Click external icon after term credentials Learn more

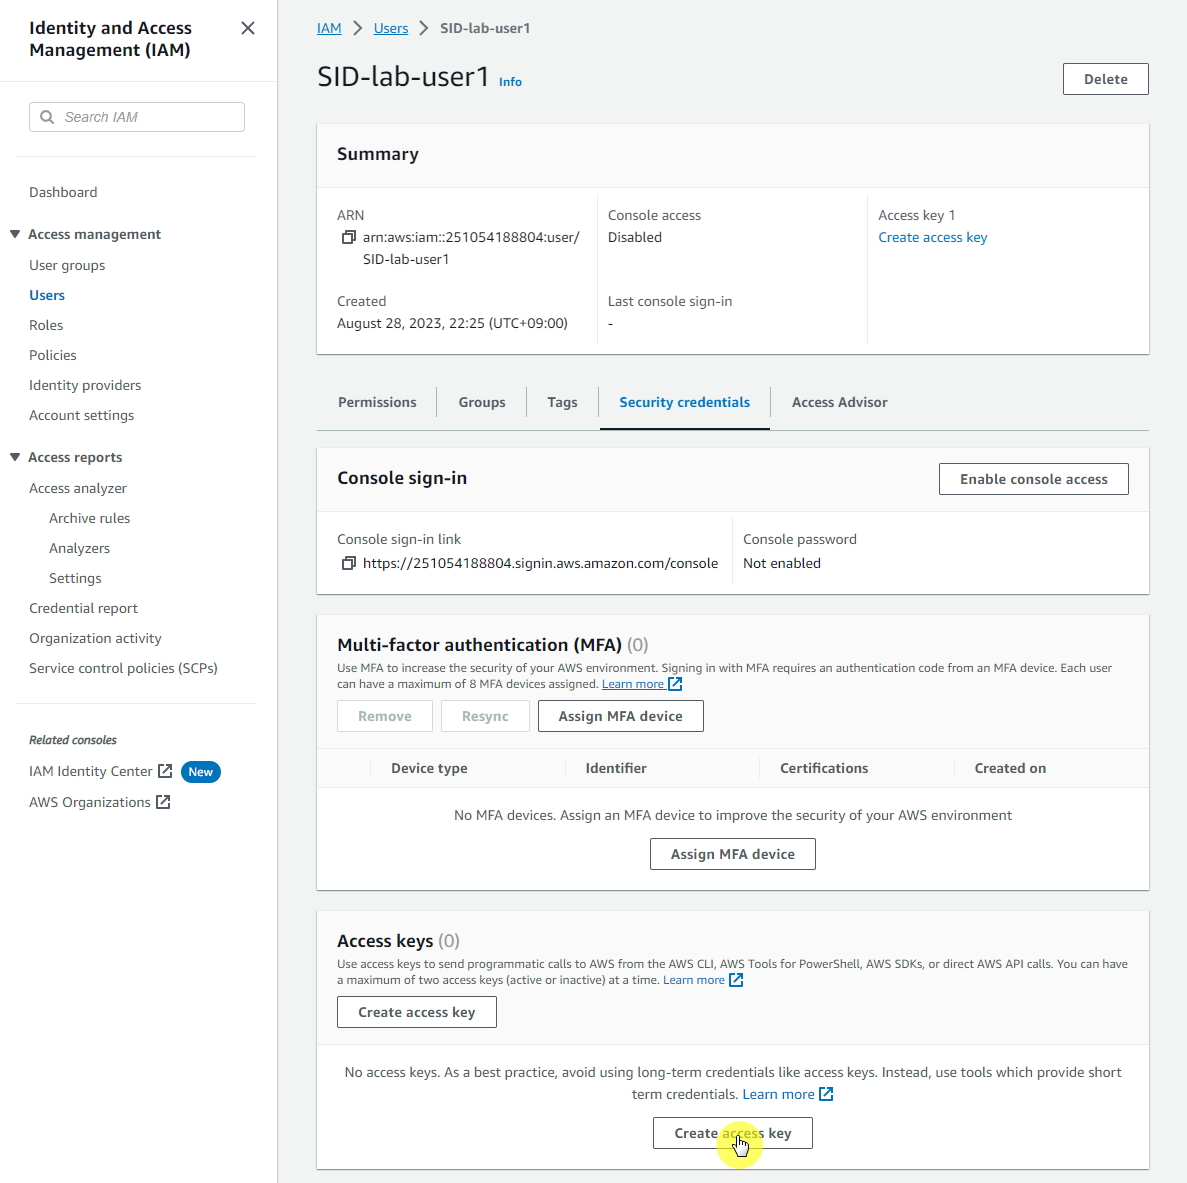coord(827,1094)
